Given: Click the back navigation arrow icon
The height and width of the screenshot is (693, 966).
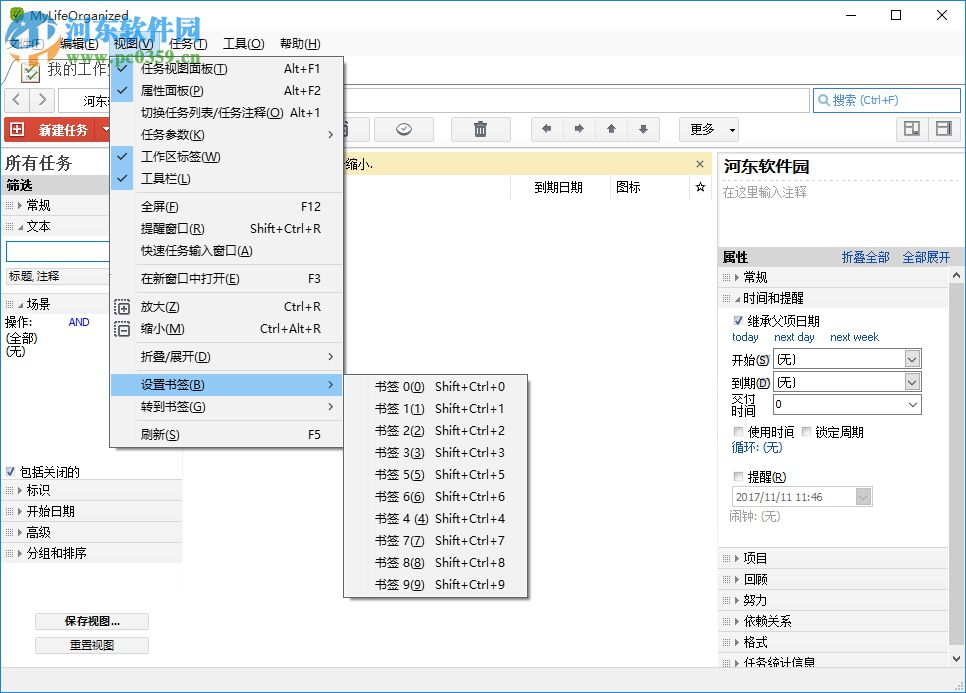Looking at the screenshot, I should click(x=547, y=129).
